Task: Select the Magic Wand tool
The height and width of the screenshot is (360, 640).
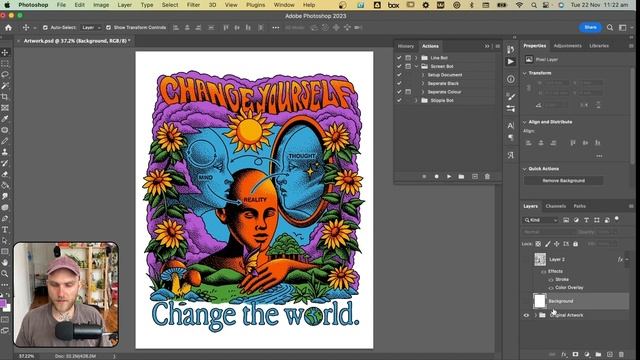Action: pyautogui.click(x=5, y=86)
